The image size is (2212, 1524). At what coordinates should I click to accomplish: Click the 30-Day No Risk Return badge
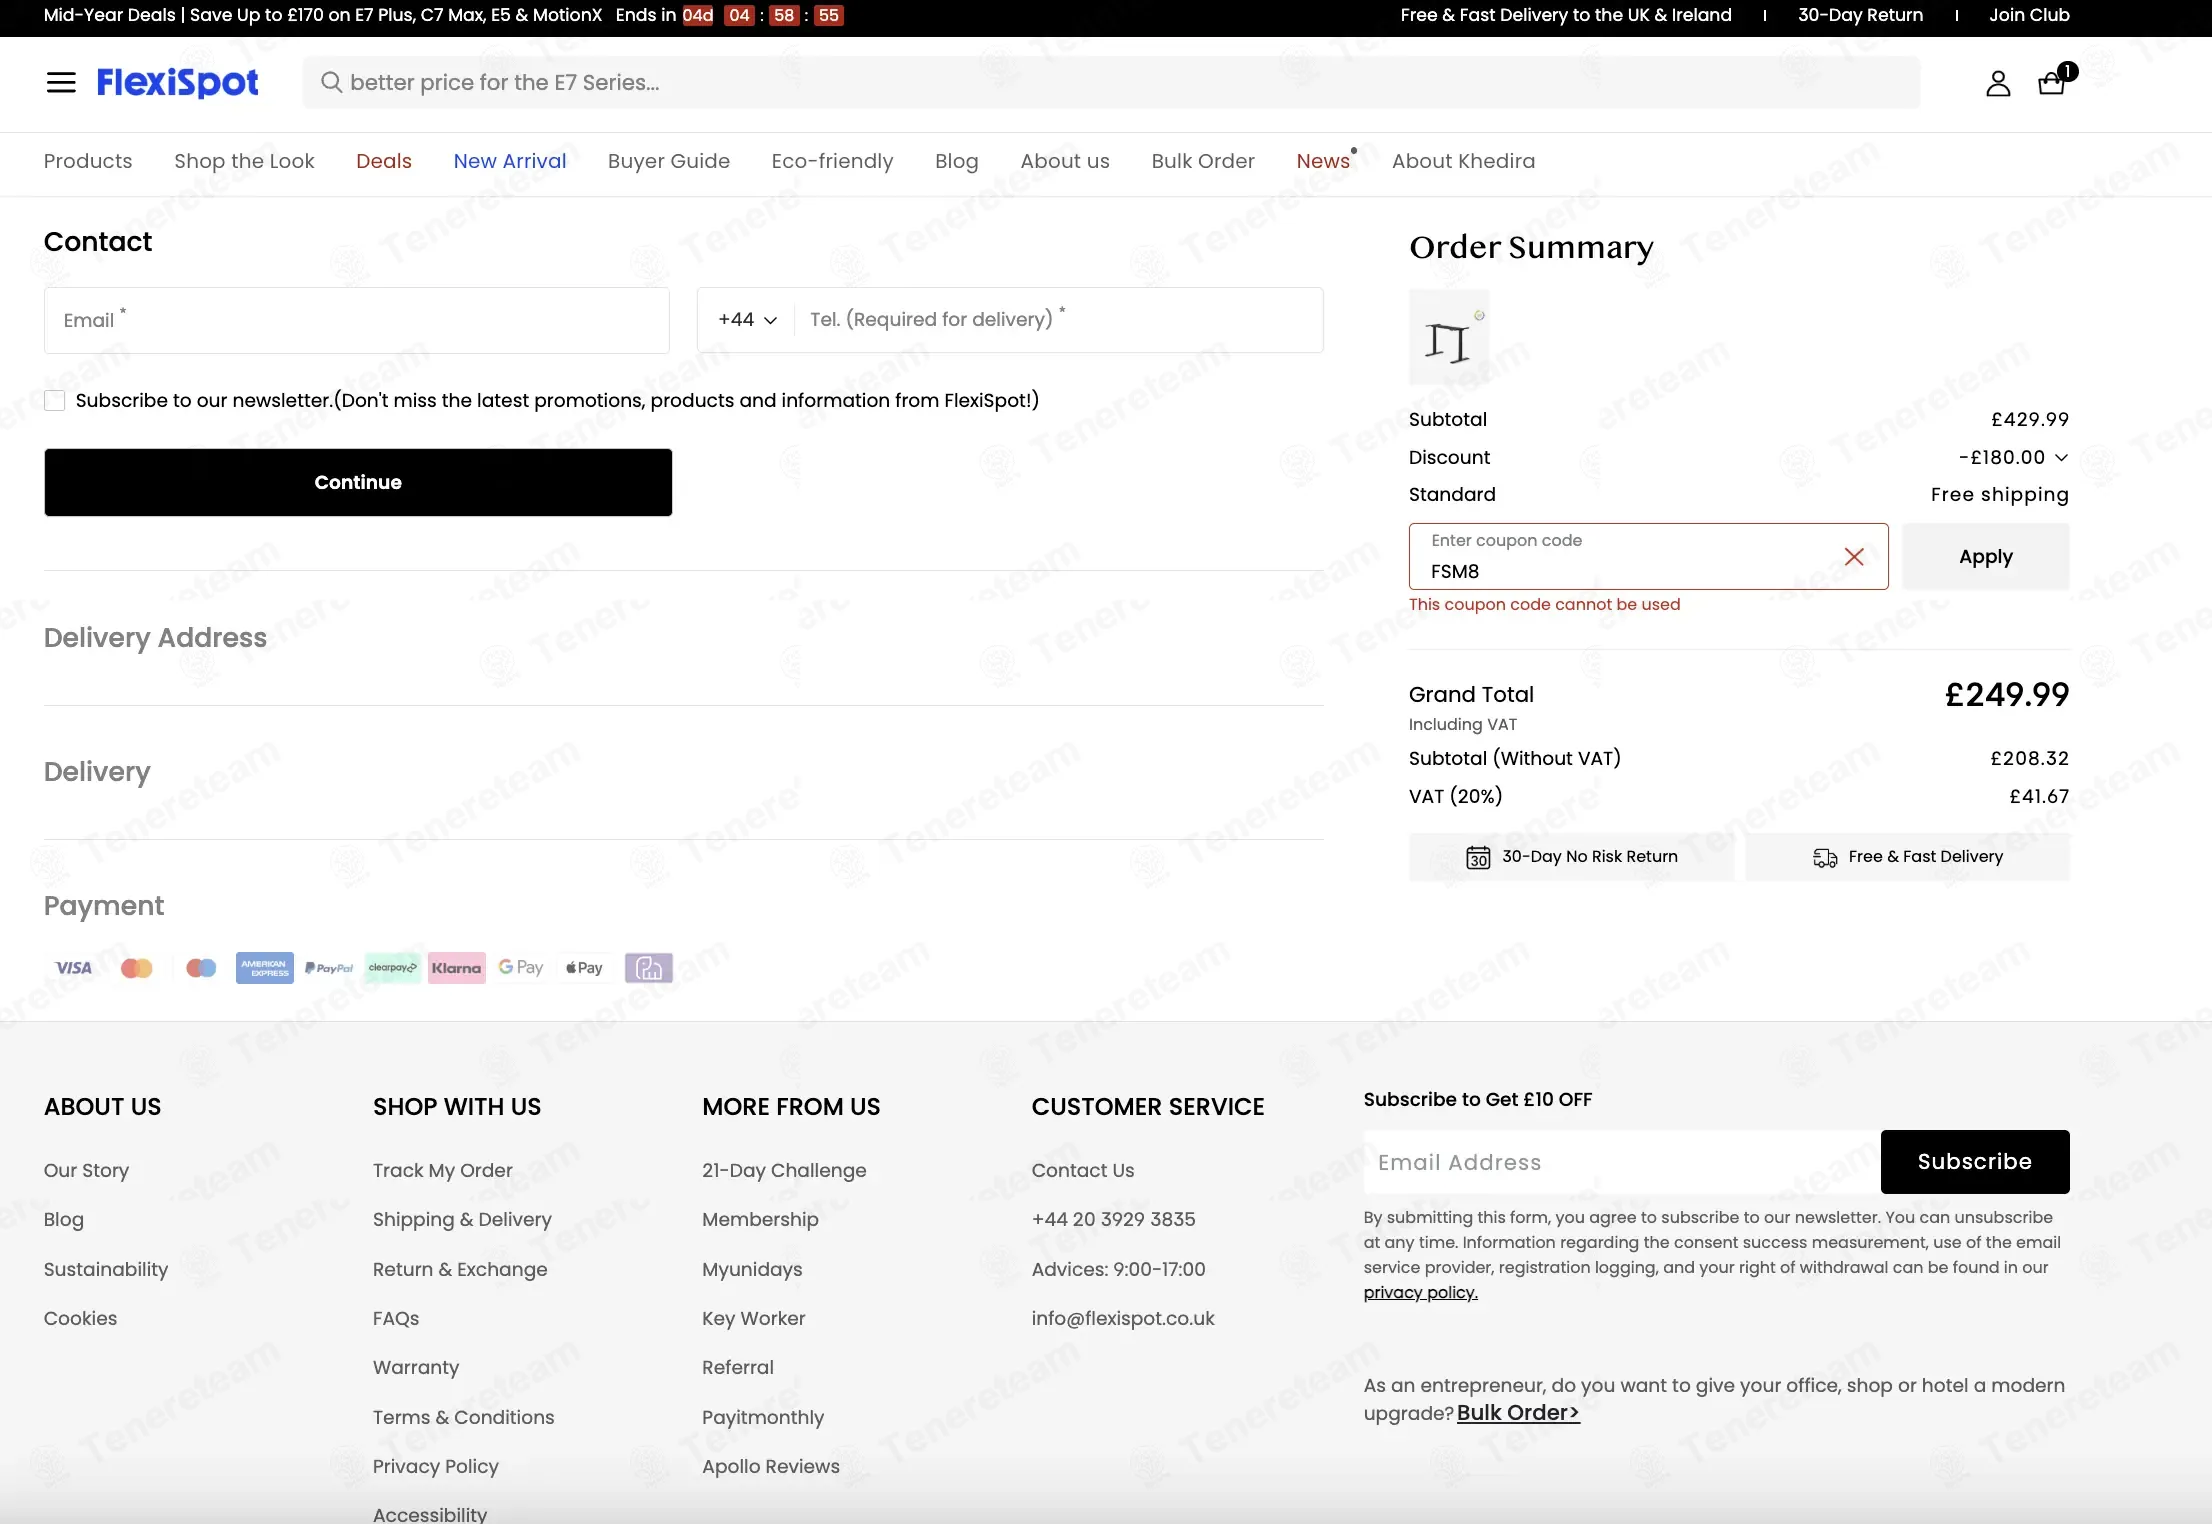(1571, 857)
